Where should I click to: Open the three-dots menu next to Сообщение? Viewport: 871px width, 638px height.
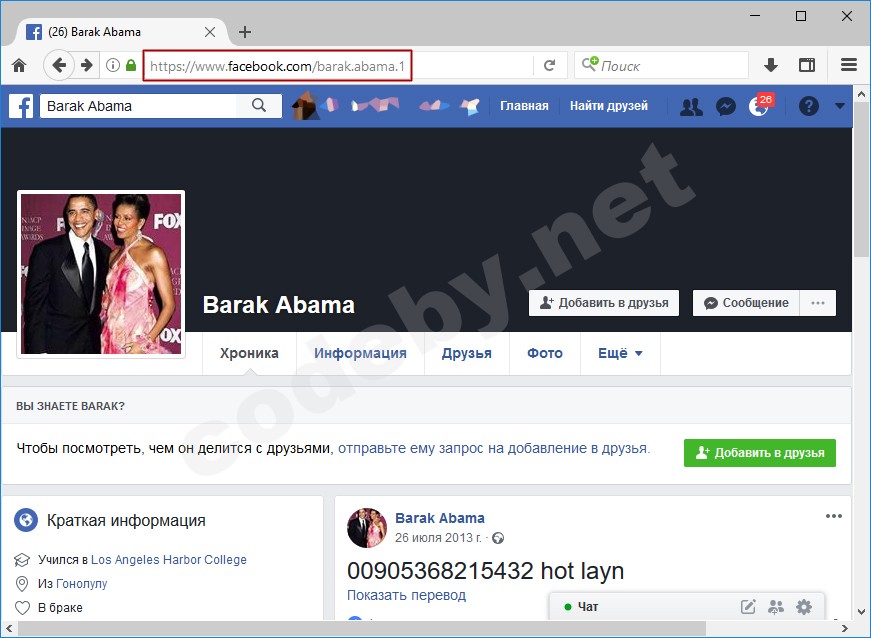tap(818, 303)
